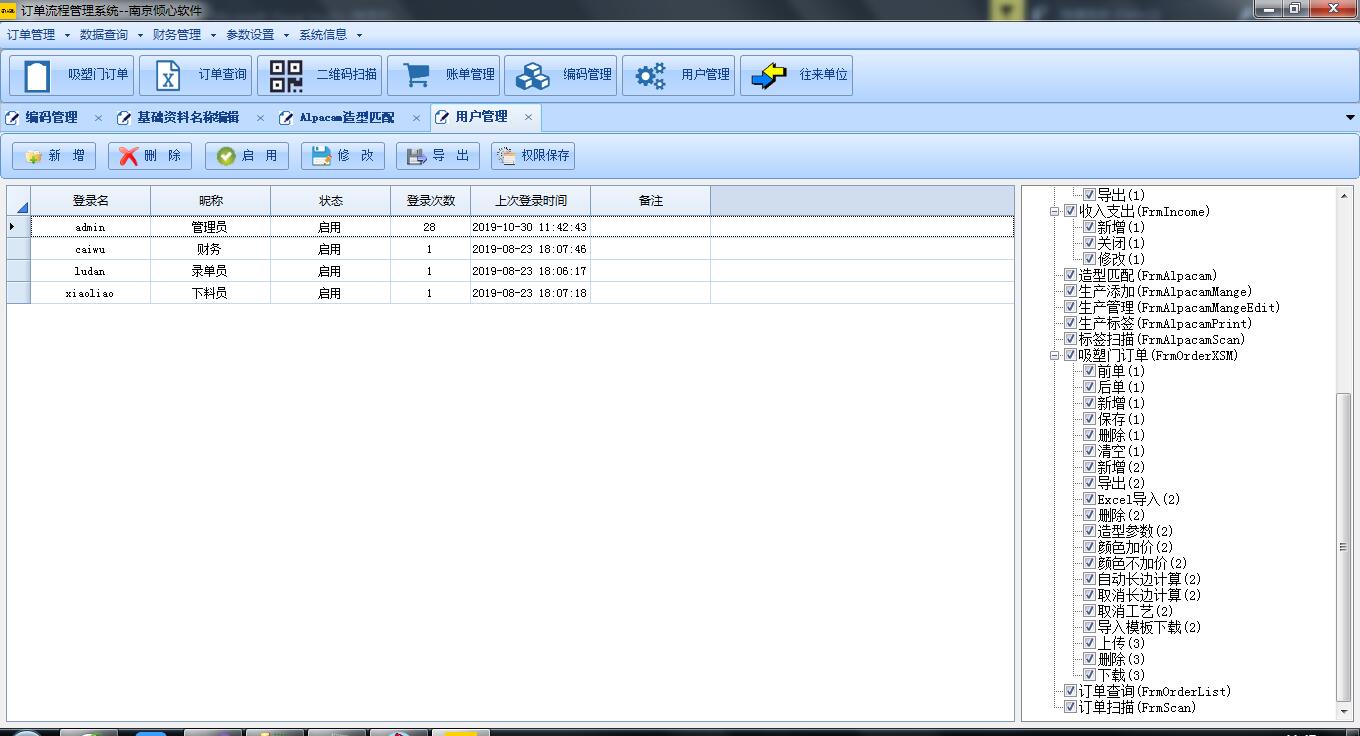Toggle the Excel导入(2) permission checkbox
This screenshot has height=736, width=1360.
(1089, 499)
